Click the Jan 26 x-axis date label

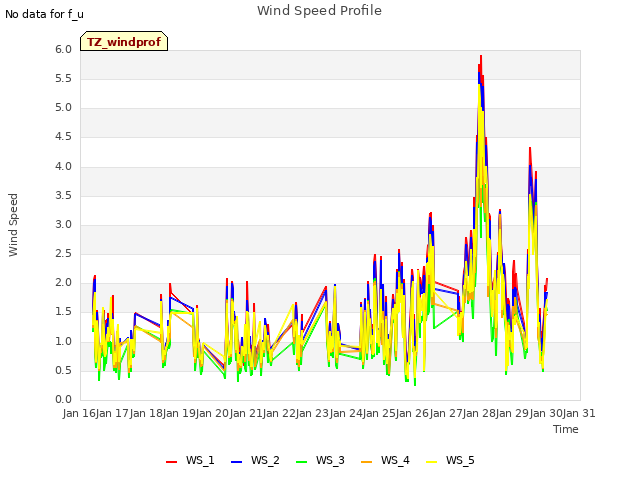tap(413, 413)
